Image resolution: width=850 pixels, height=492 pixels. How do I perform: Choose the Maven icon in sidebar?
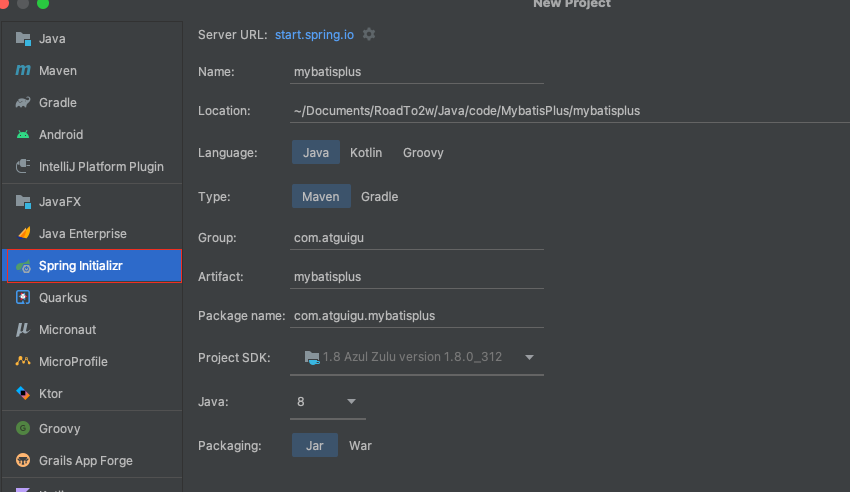[23, 70]
